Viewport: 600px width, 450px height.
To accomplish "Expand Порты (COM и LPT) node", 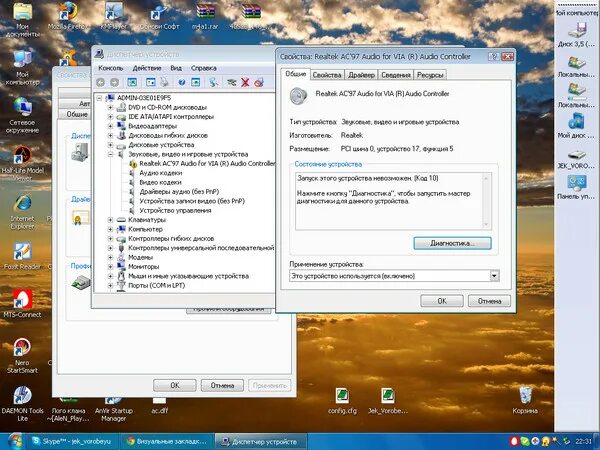I will (x=110, y=285).
